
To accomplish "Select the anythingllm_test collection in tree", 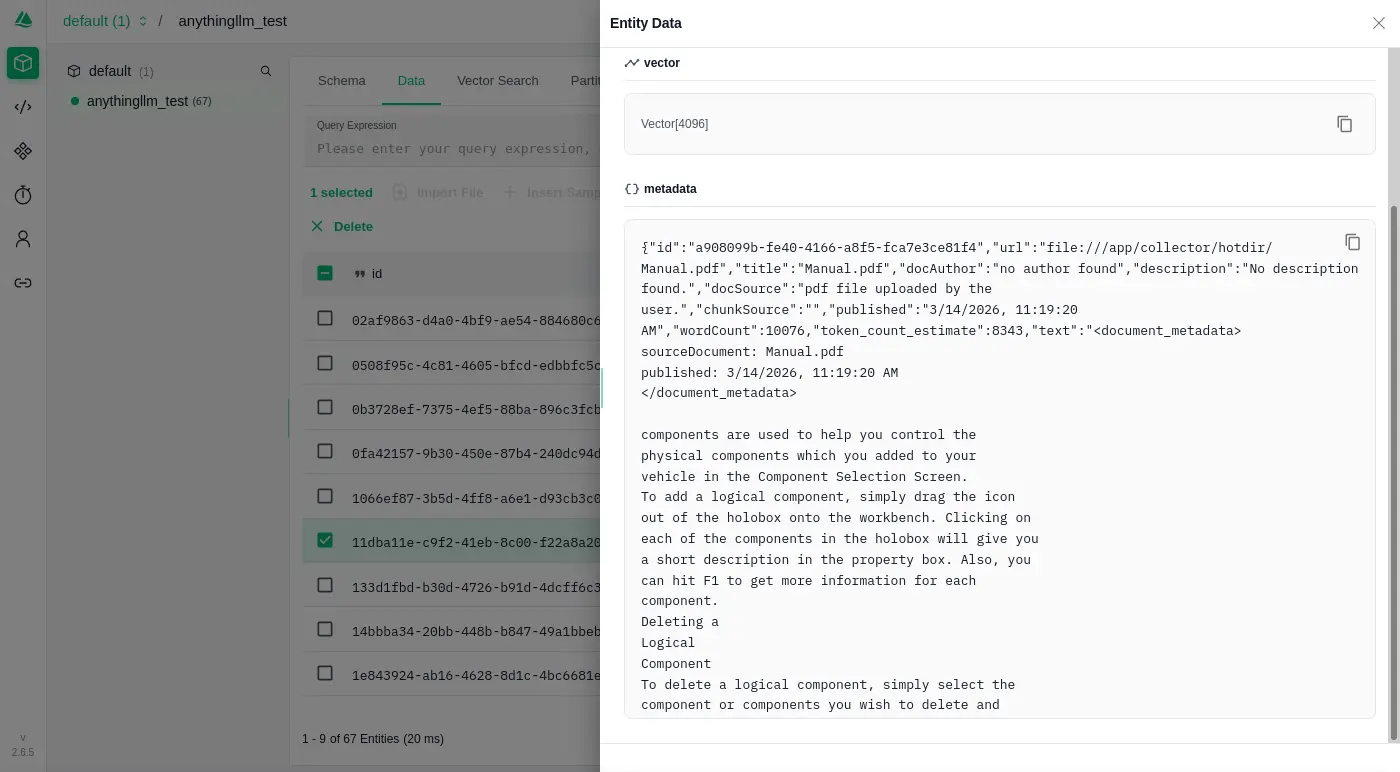I will pyautogui.click(x=137, y=101).
